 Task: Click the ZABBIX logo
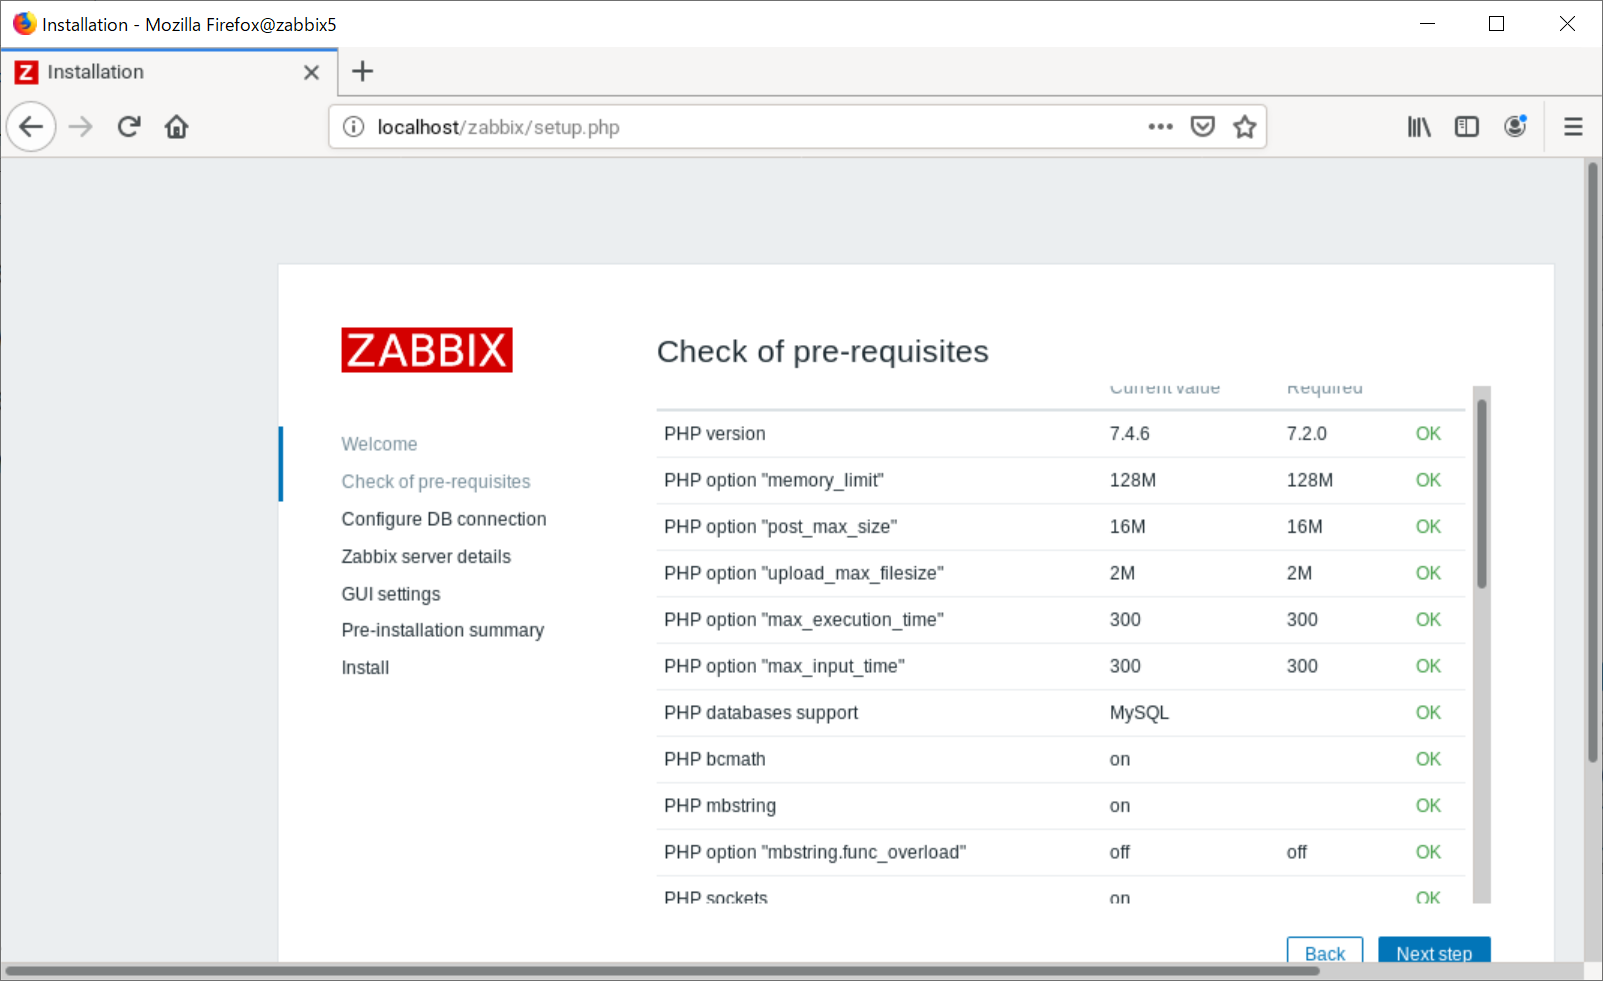coord(427,350)
